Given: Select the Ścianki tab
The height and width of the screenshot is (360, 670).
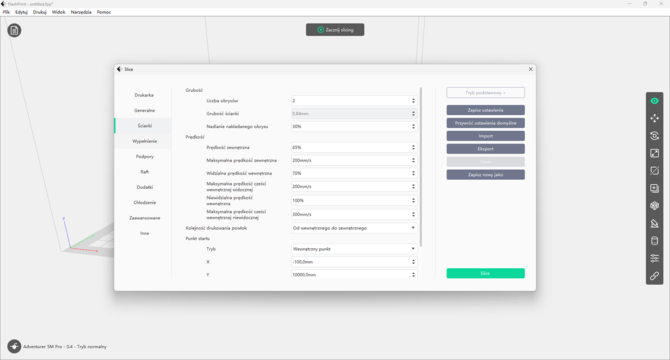Looking at the screenshot, I should pyautogui.click(x=144, y=126).
